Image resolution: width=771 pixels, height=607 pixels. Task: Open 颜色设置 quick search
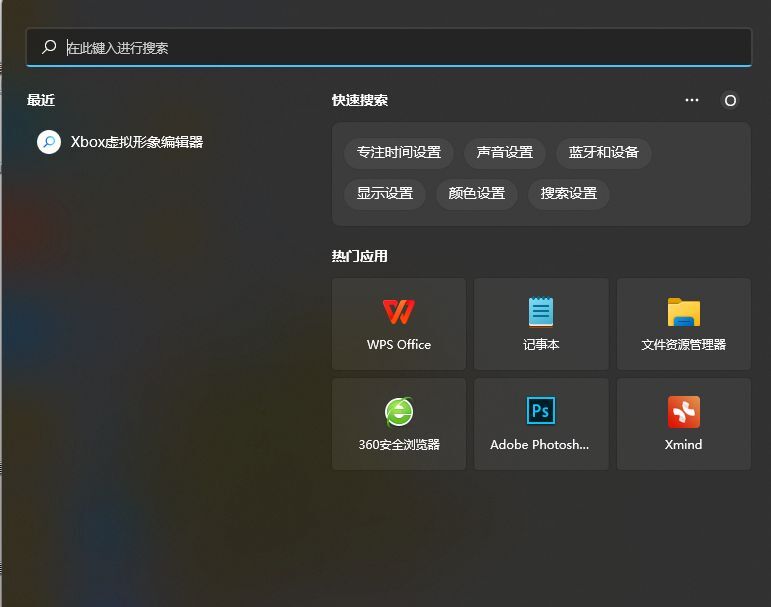point(477,193)
